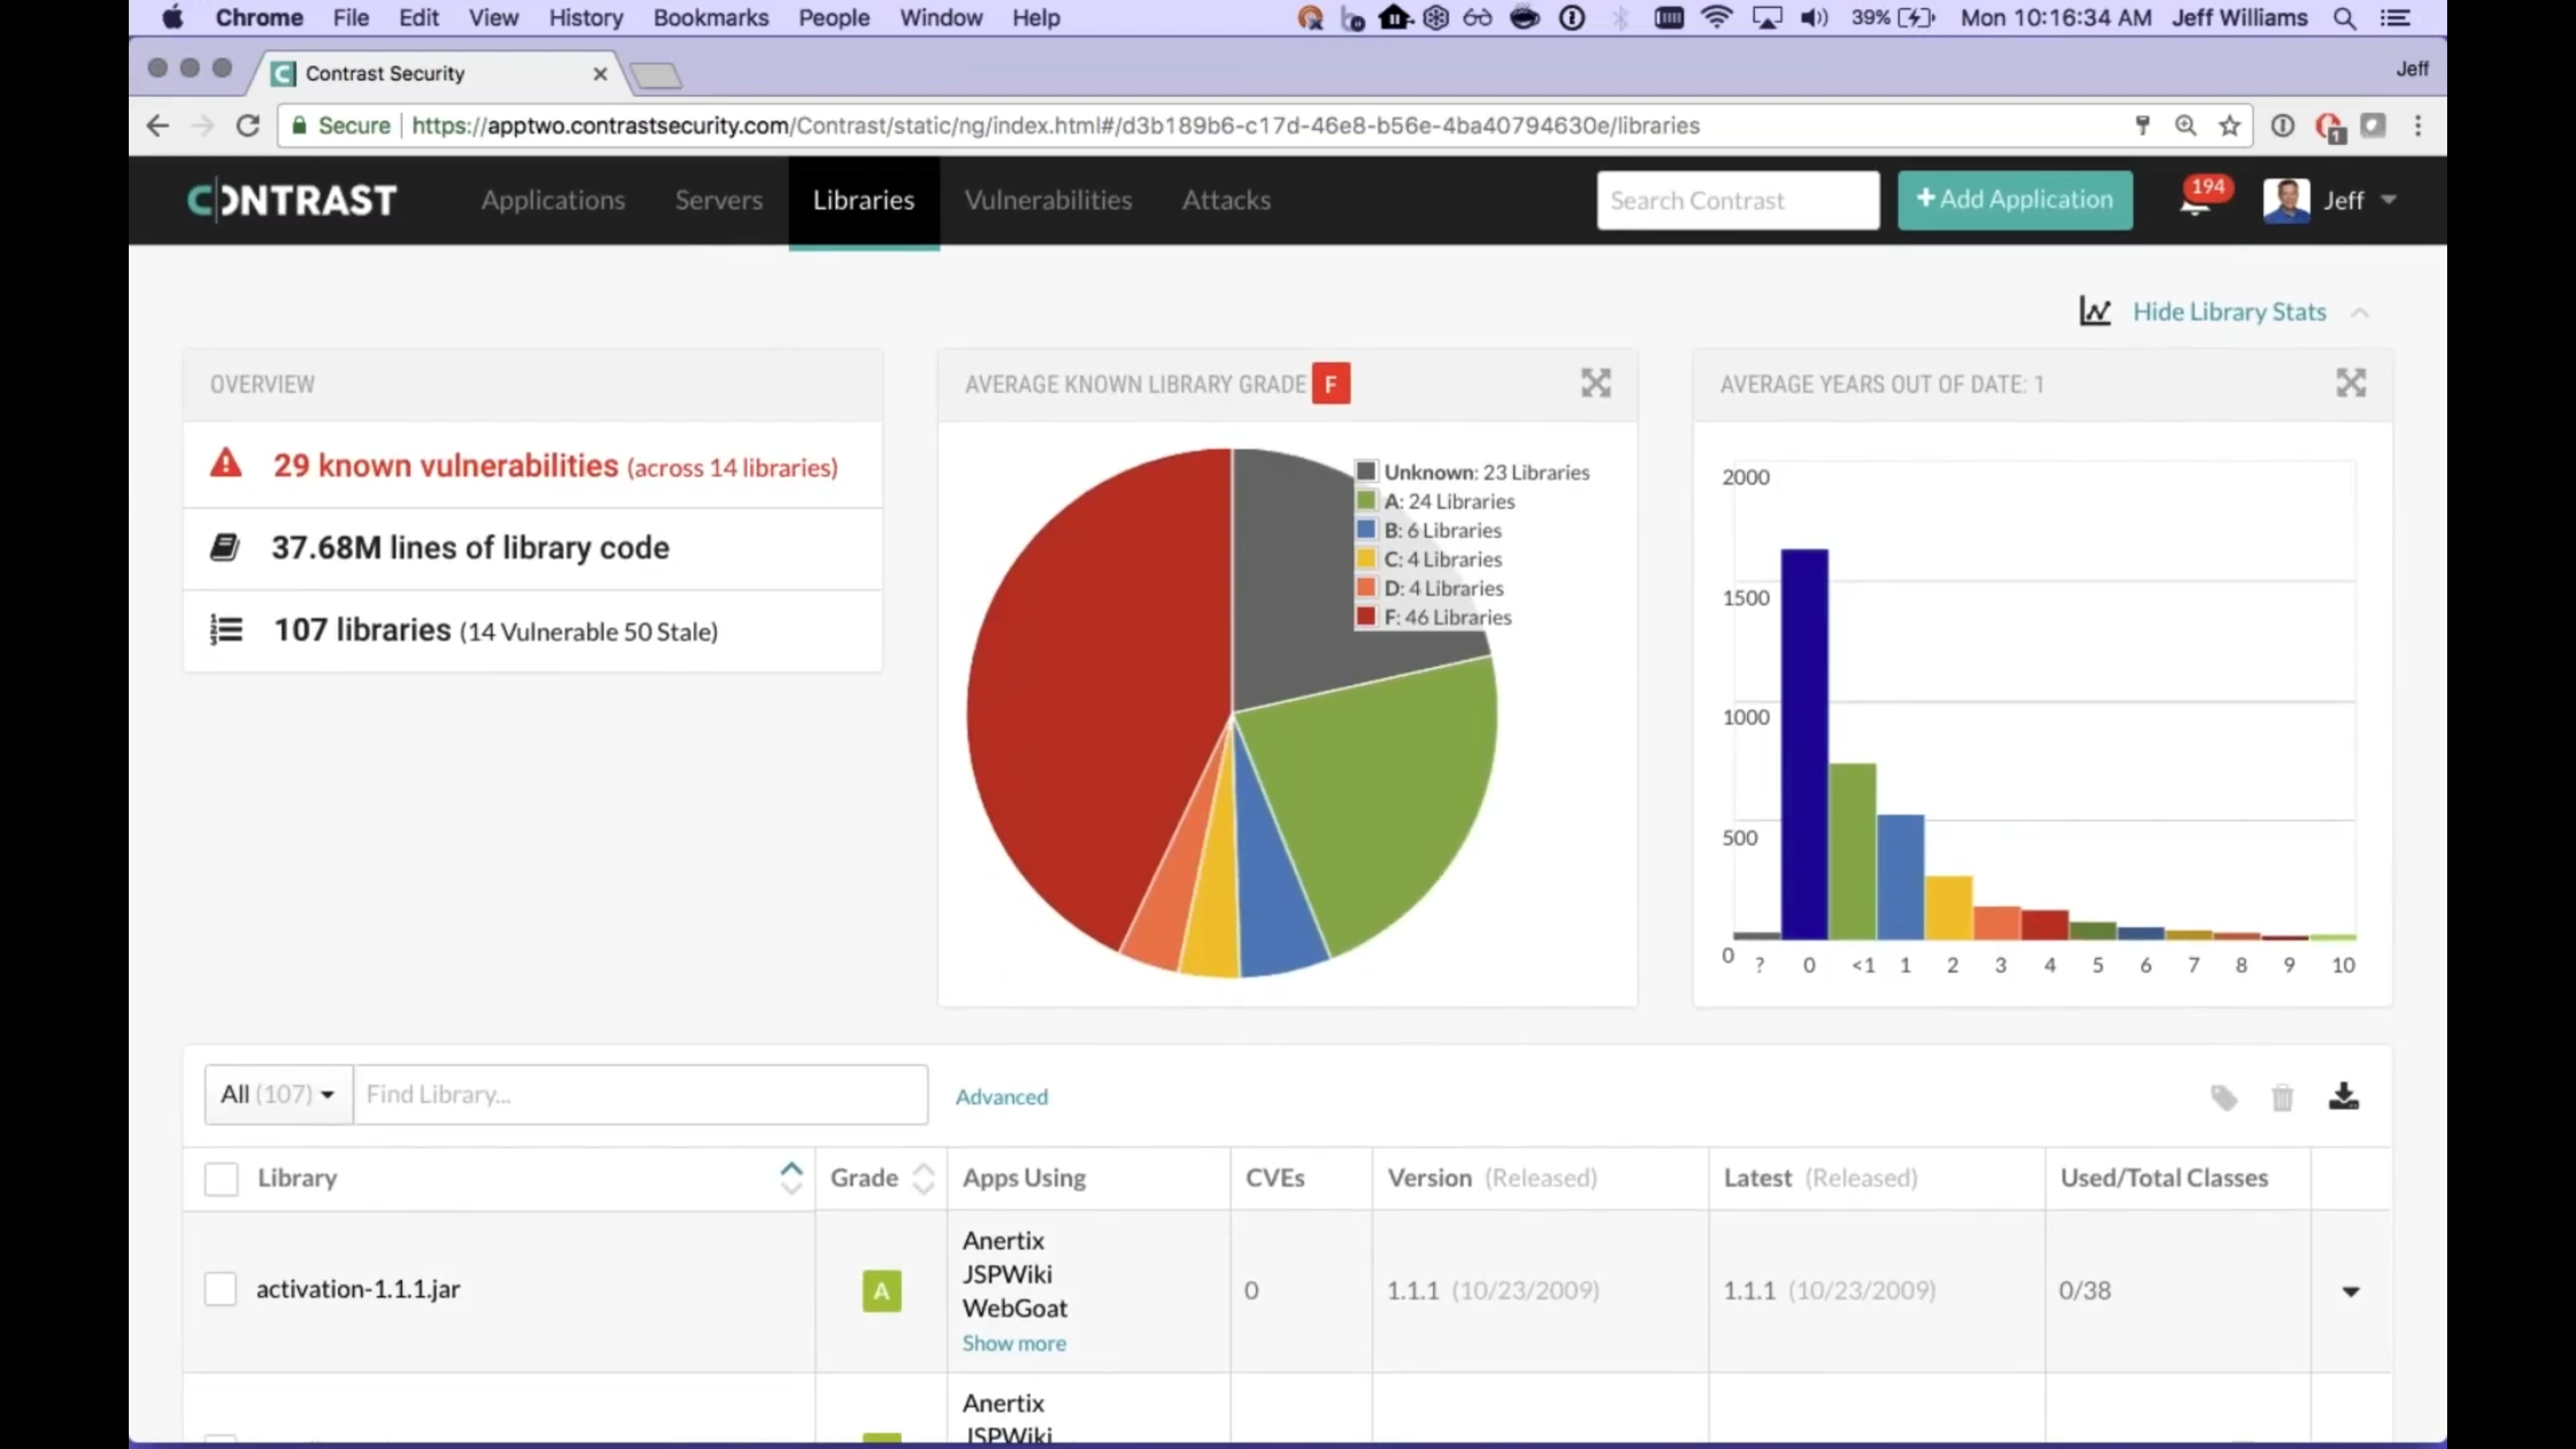Click the zoom magnifier icon in address bar

click(x=2185, y=126)
